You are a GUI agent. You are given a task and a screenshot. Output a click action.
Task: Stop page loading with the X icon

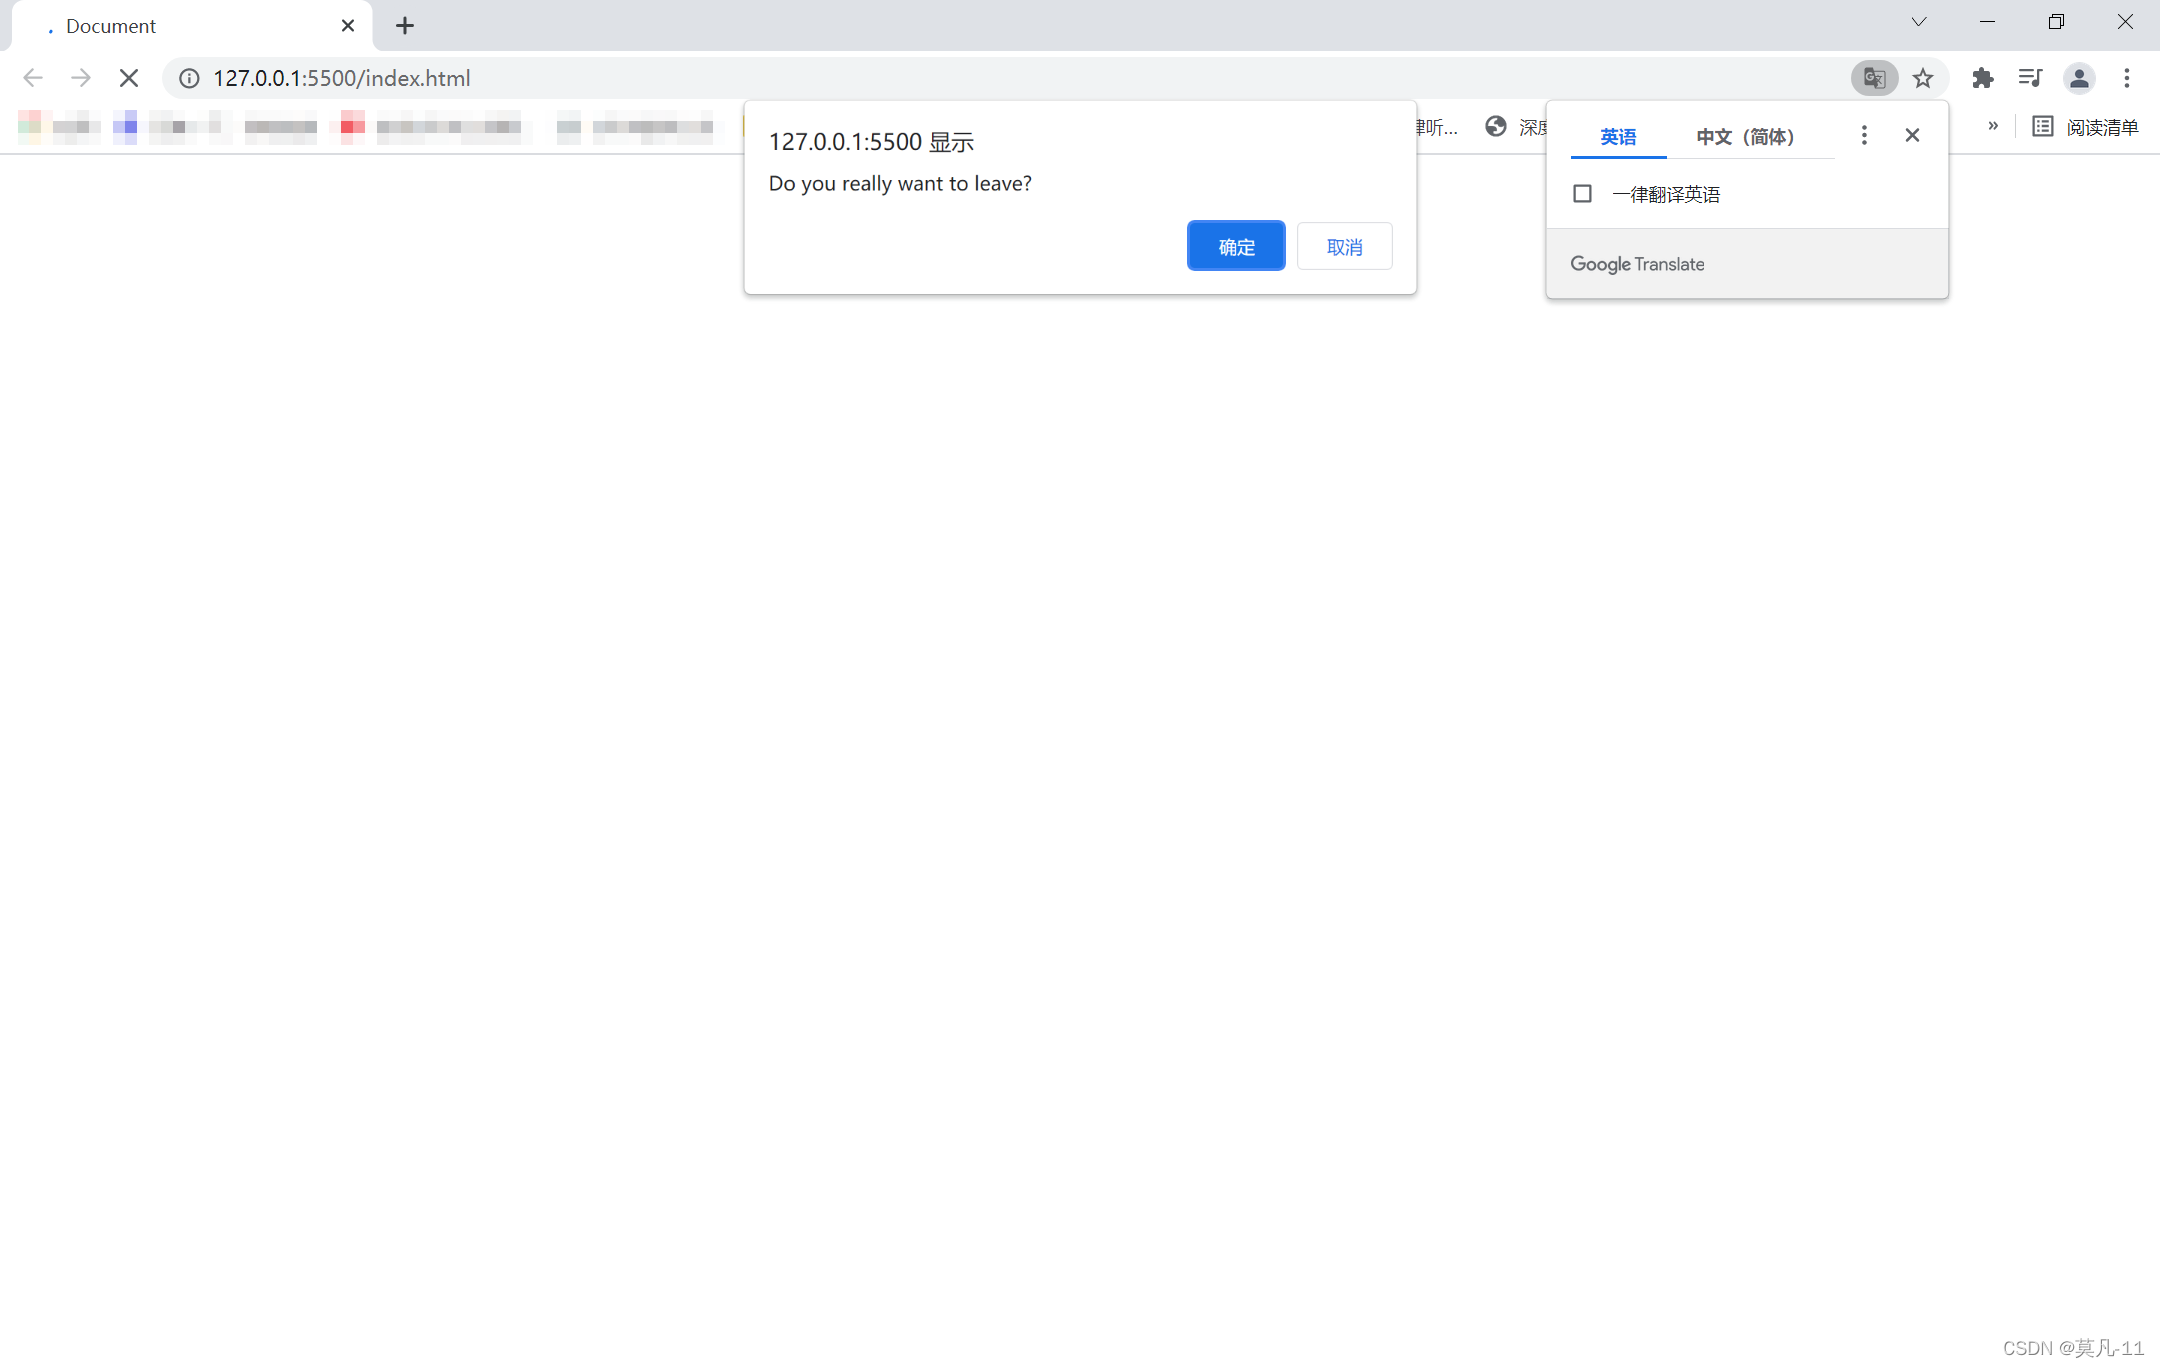coord(129,78)
